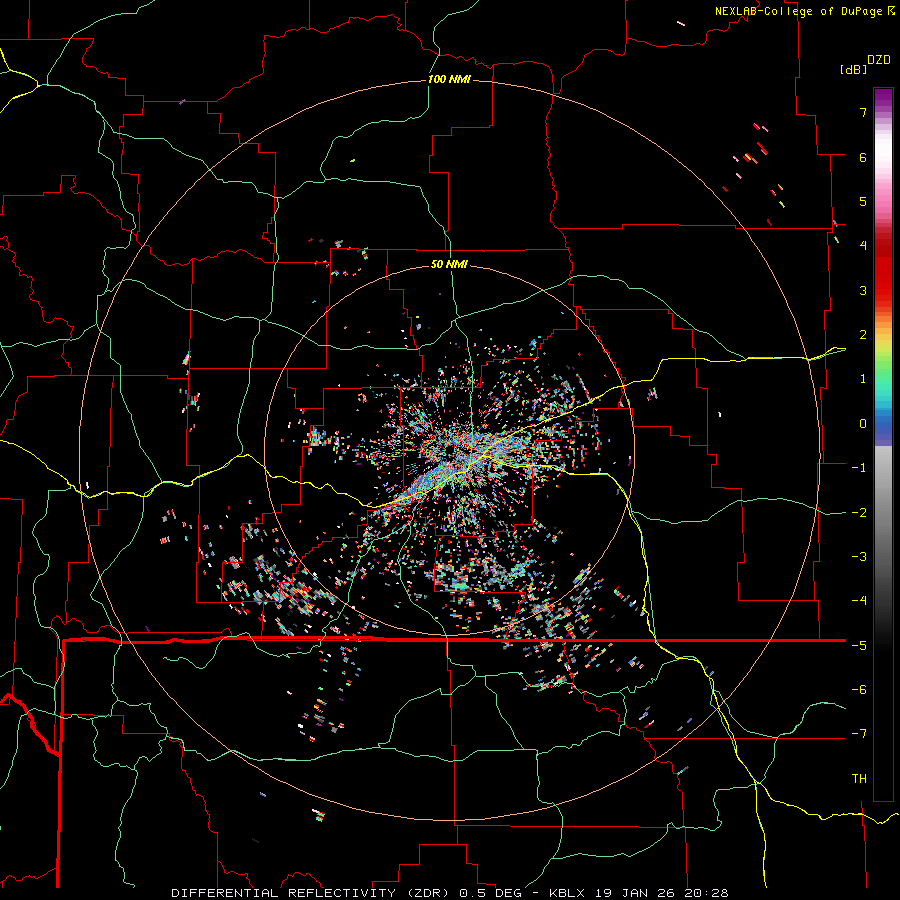Click the 4 value on color scale
The height and width of the screenshot is (900, 900).
863,246
